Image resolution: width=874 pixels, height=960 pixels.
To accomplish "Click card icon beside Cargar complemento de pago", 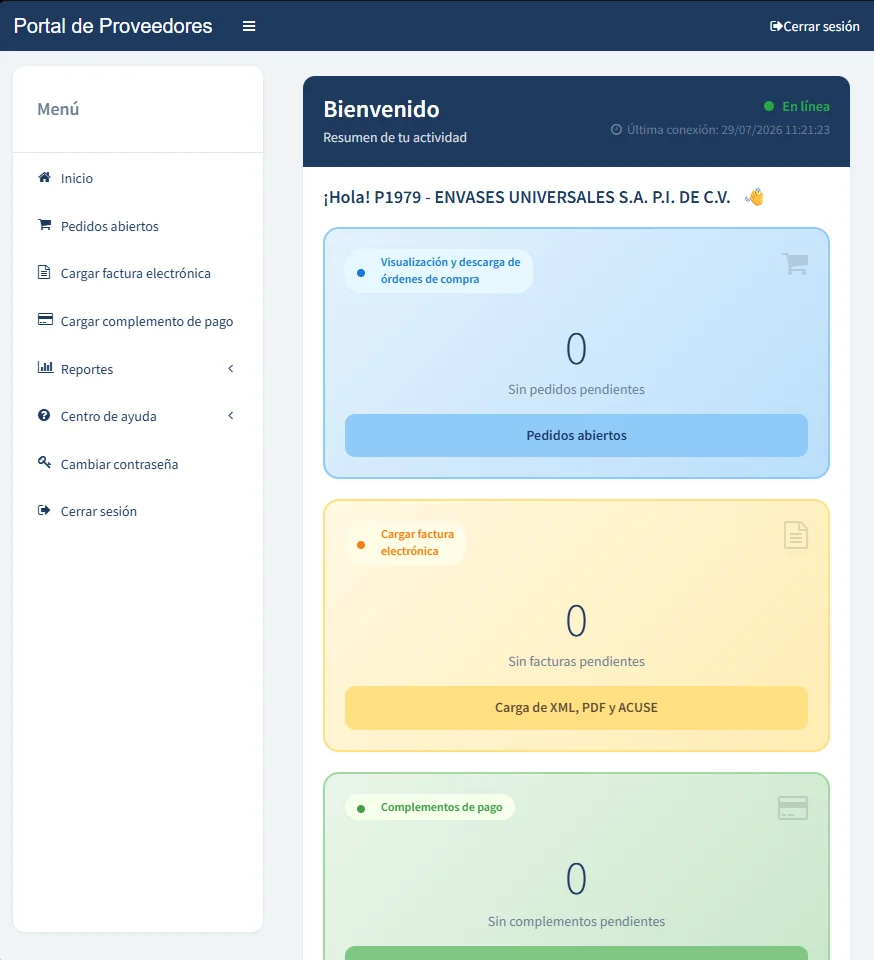I will point(45,320).
